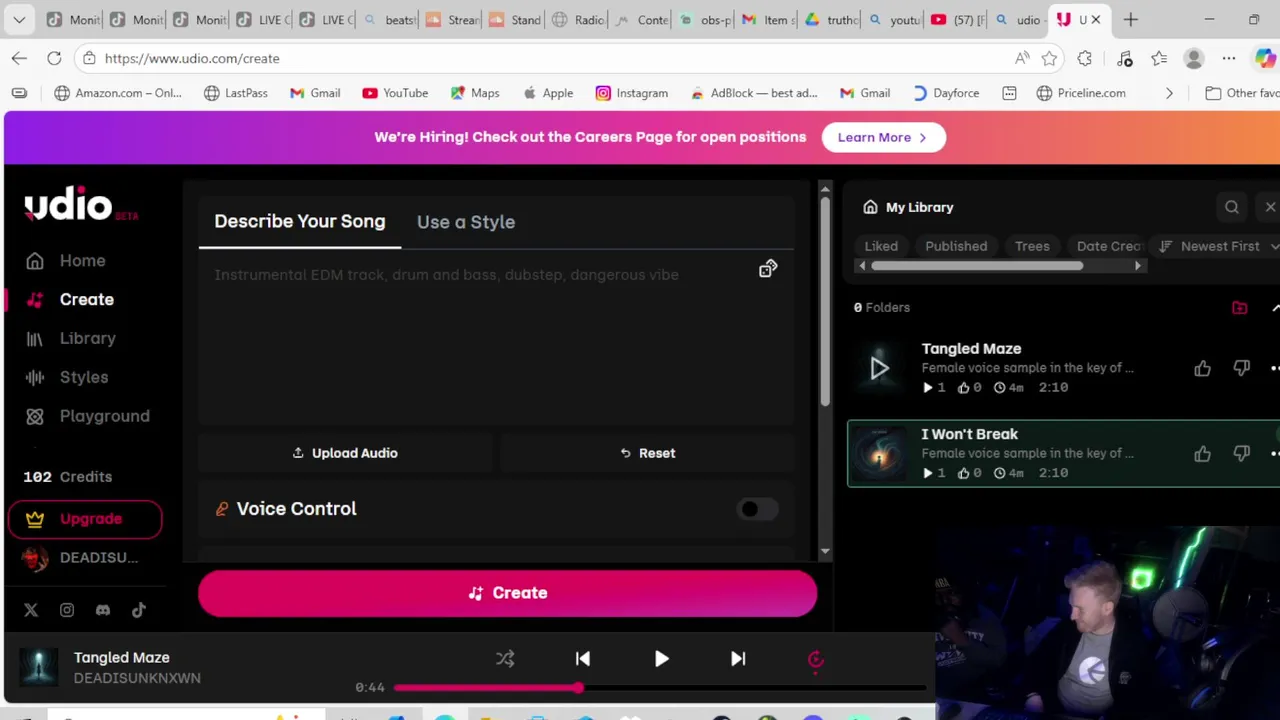Screen dimensions: 1280x720
Task: Open browser settings and more menu
Action: tap(1229, 58)
